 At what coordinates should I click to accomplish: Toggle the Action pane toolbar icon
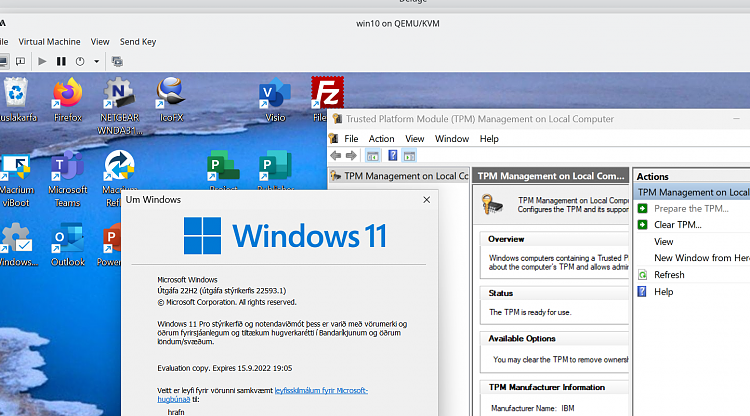point(409,155)
